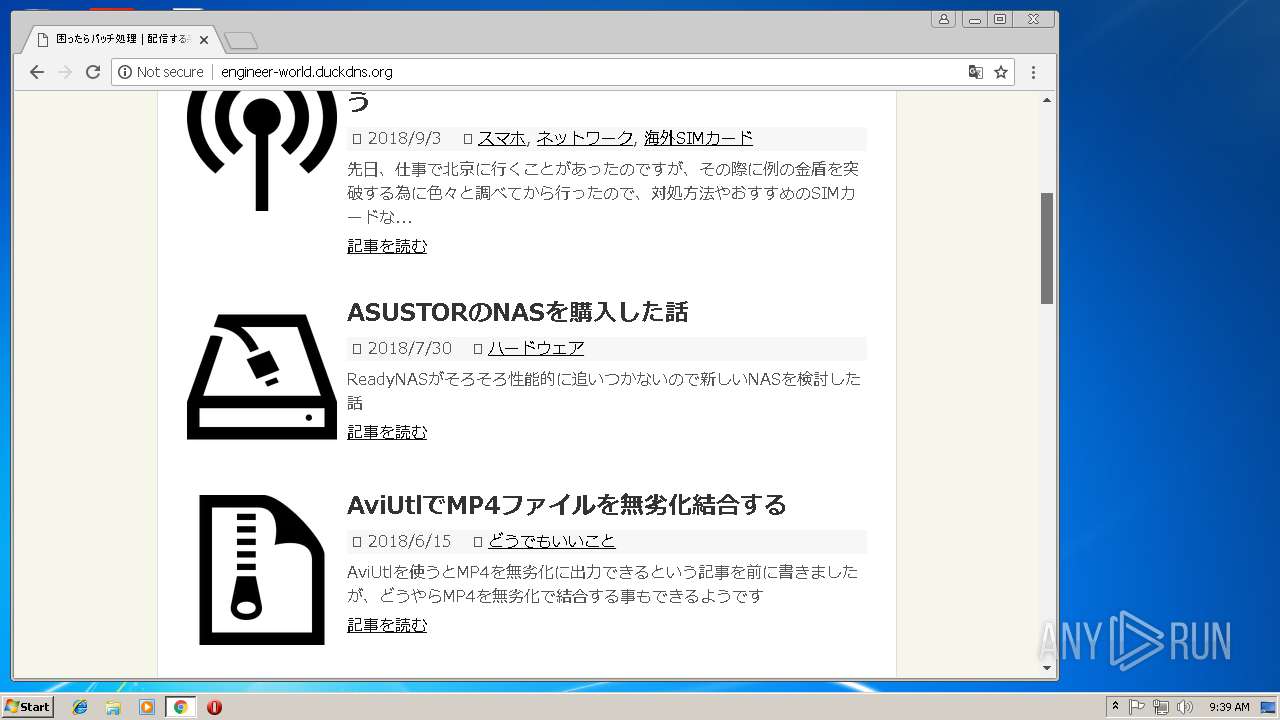This screenshot has width=1280, height=720.
Task: Open the 海外SIMカード category link
Action: pyautogui.click(x=698, y=138)
